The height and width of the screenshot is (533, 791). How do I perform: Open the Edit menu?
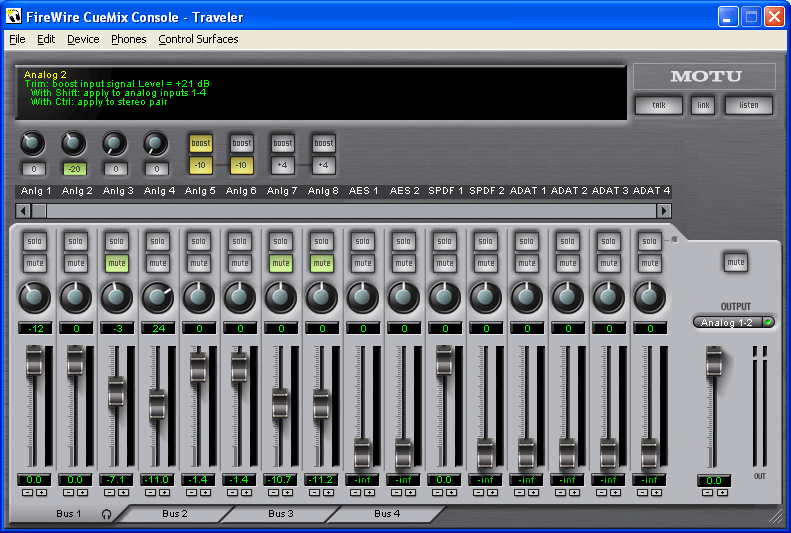pos(46,39)
